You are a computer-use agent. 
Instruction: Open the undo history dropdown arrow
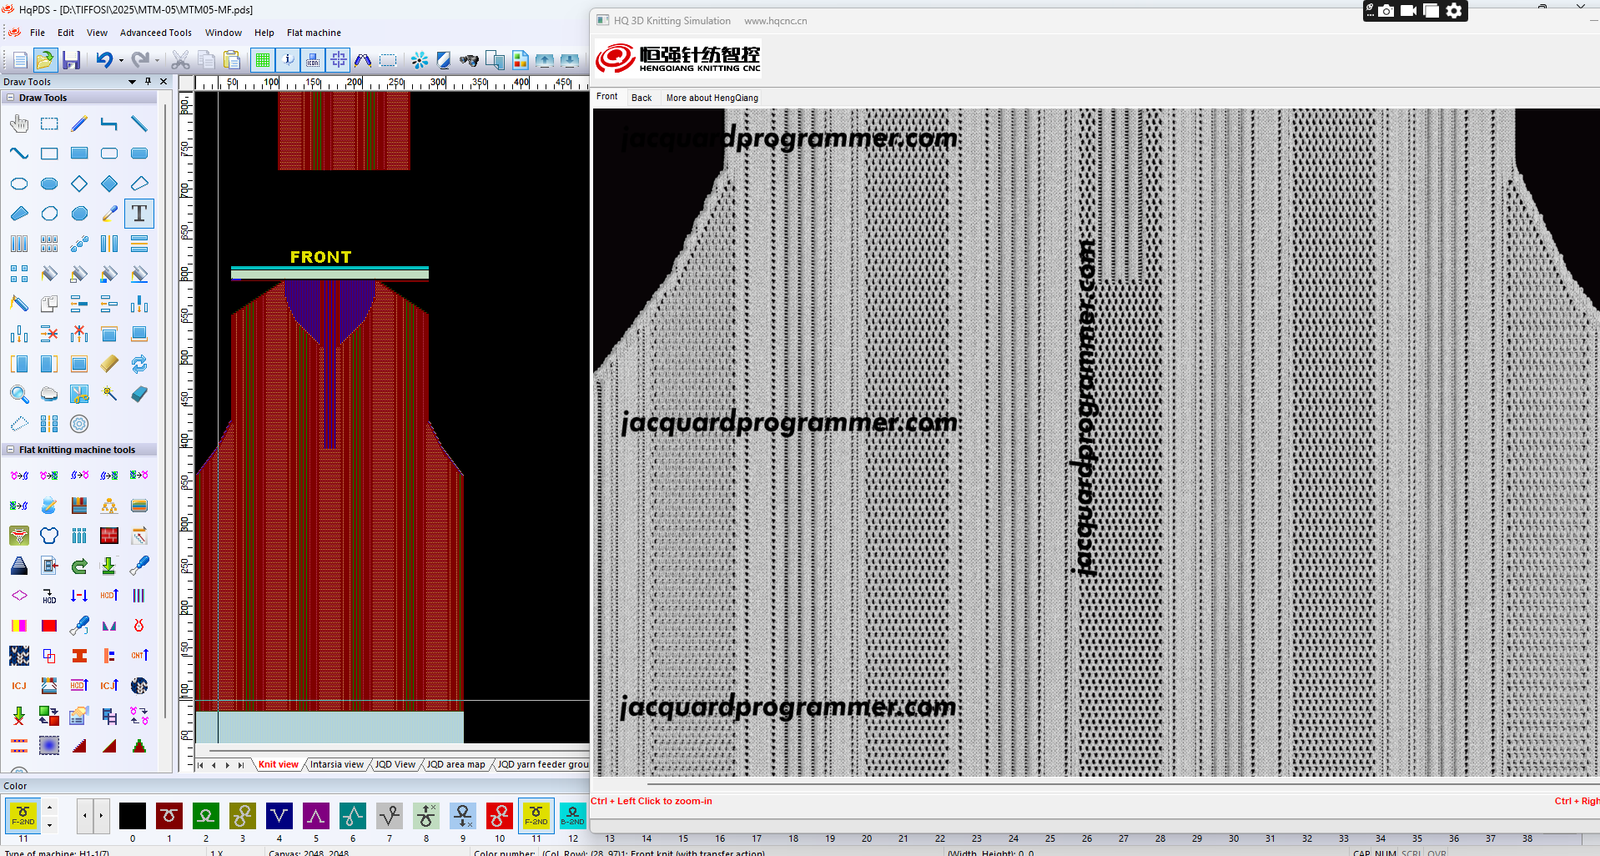pyautogui.click(x=121, y=61)
